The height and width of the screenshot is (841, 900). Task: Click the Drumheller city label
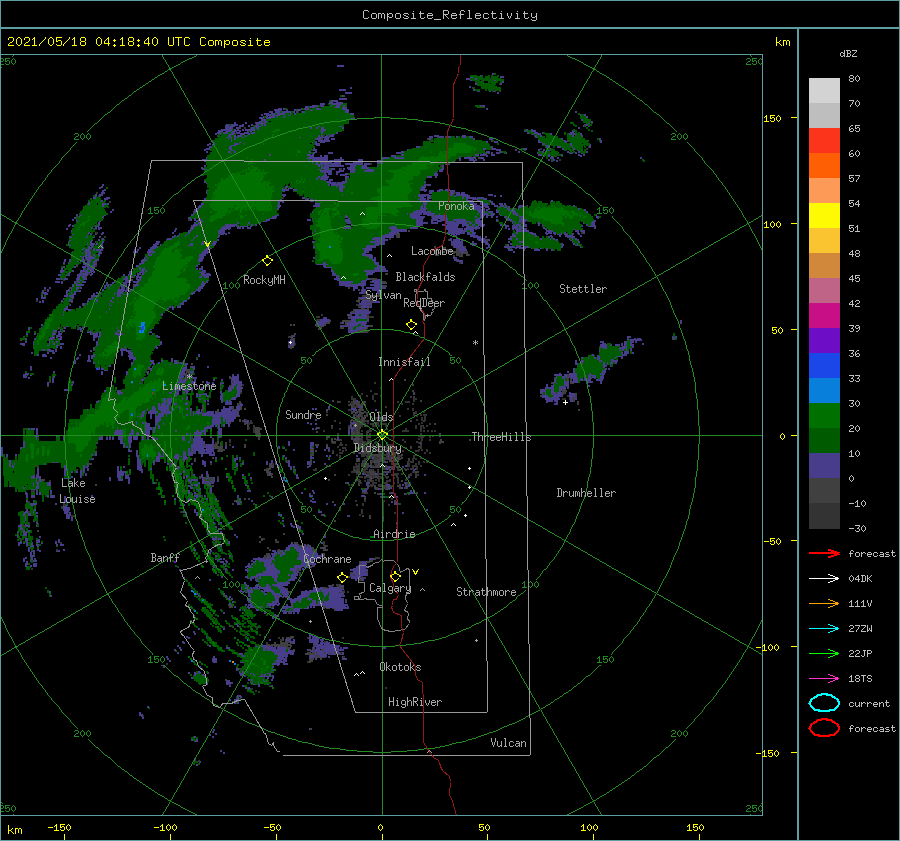[x=586, y=493]
